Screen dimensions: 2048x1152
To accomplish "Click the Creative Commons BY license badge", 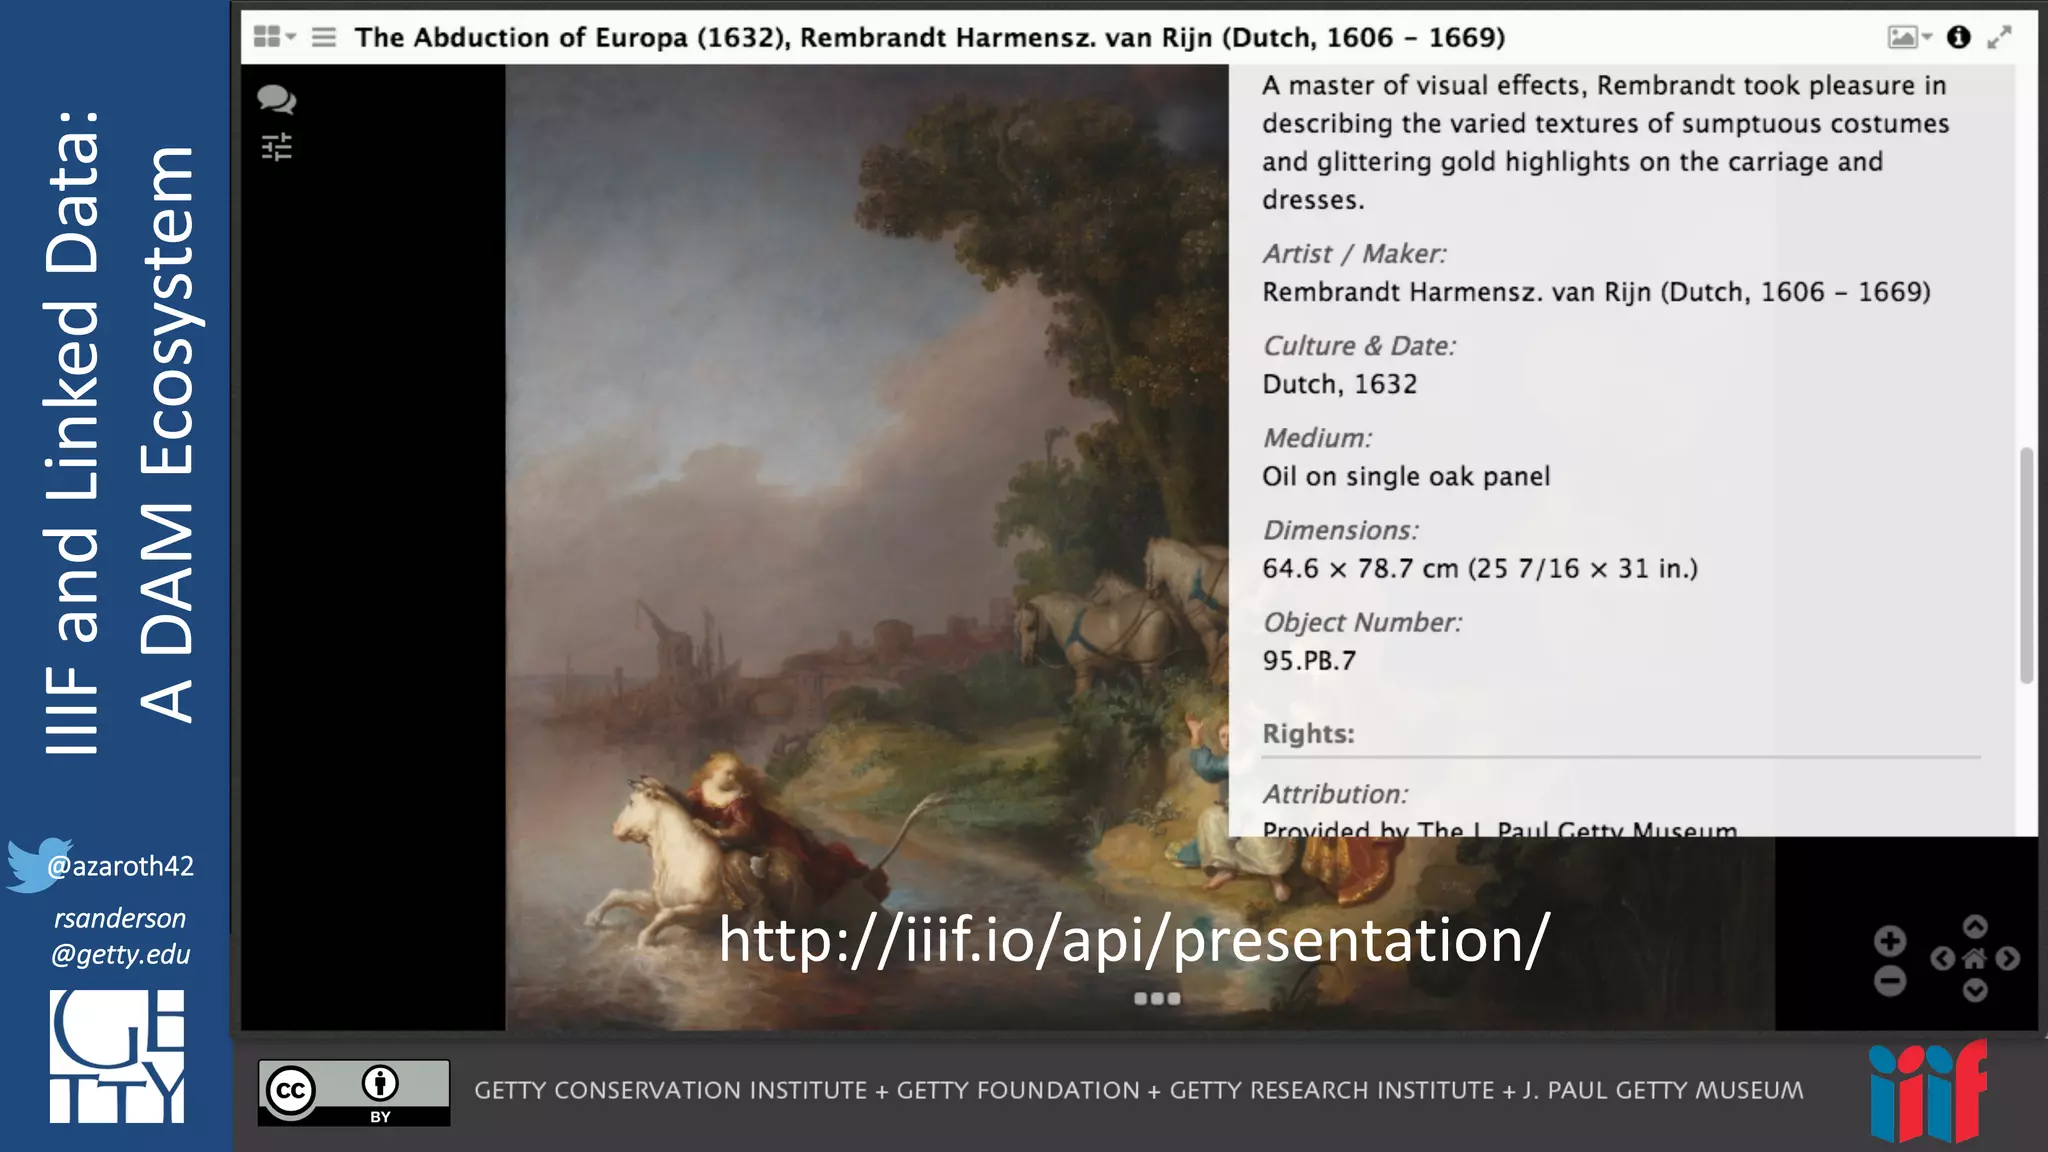I will pos(354,1093).
